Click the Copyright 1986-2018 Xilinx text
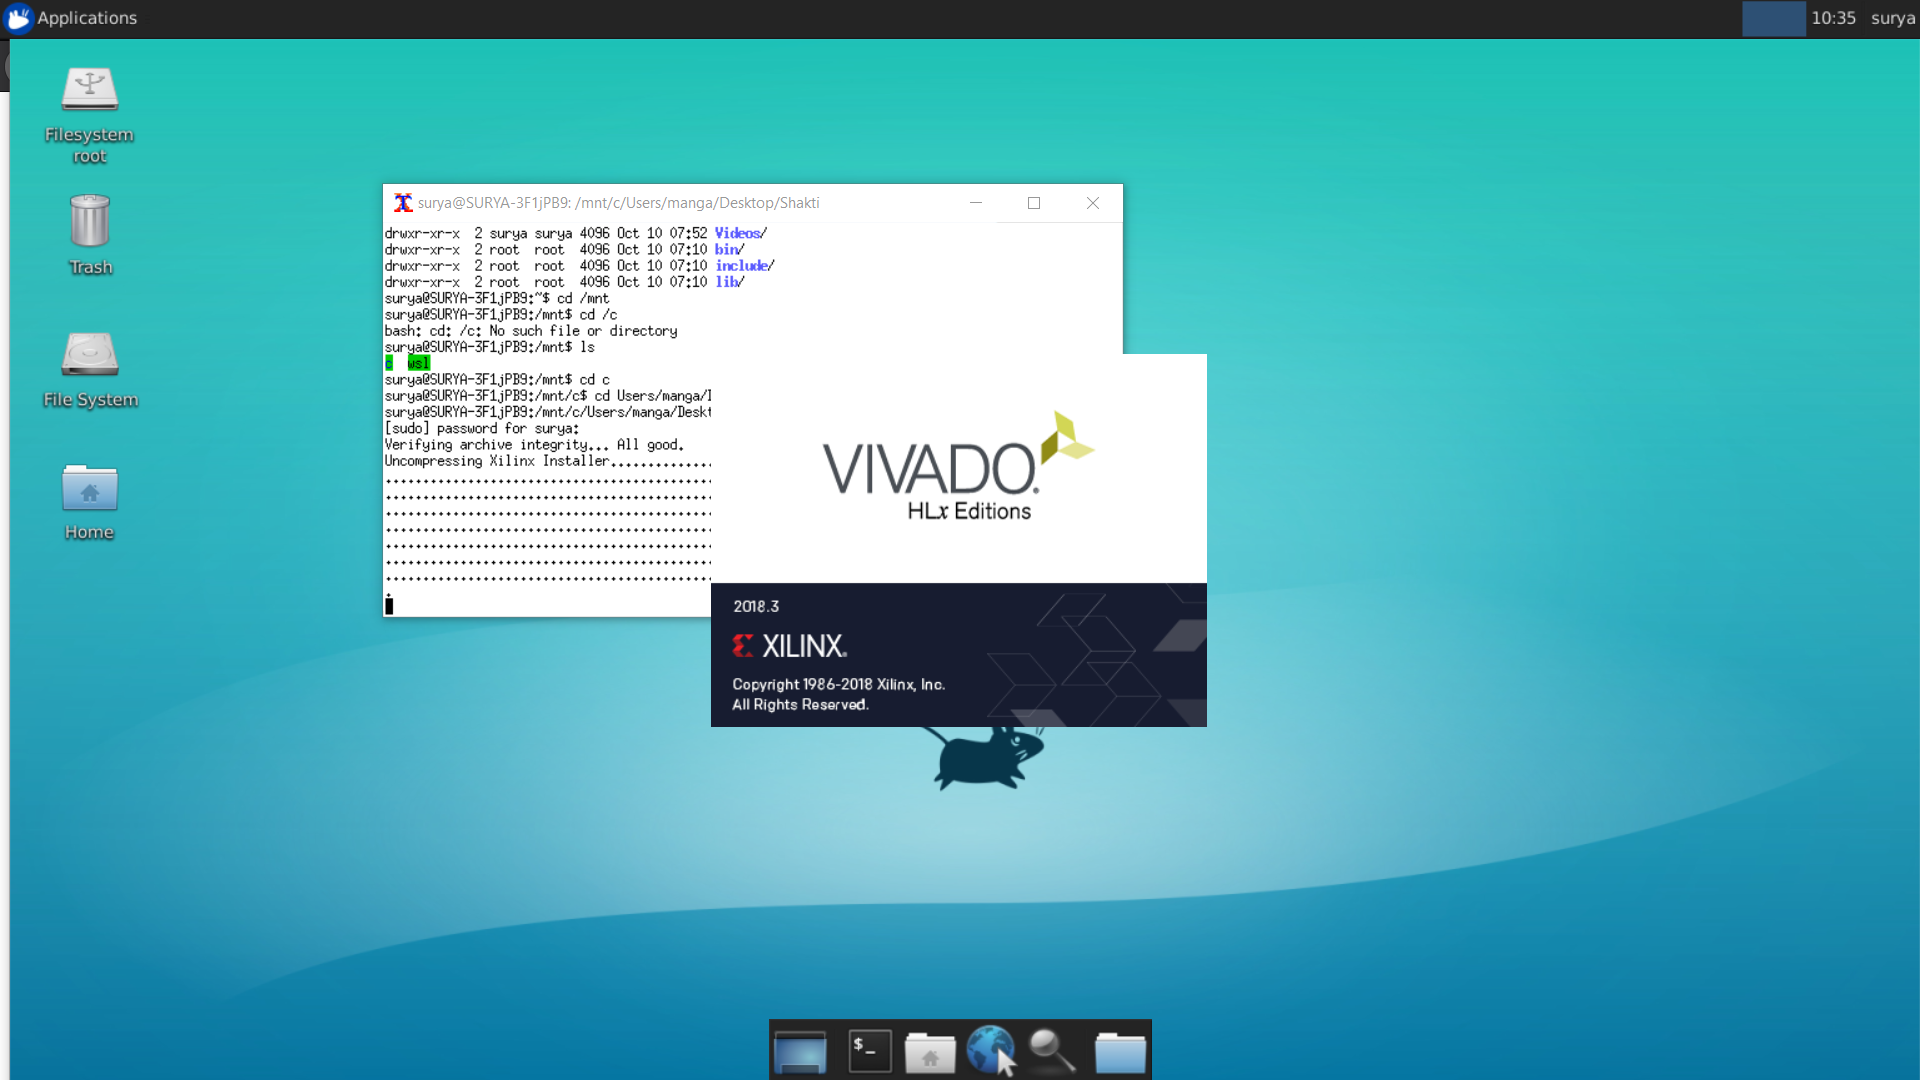Viewport: 1920px width, 1080px height. 838,685
